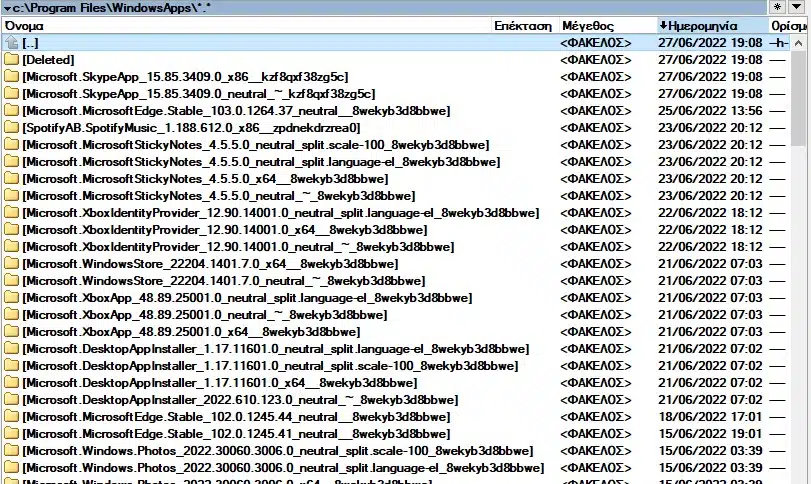Viewport: 811px width, 484px height.
Task: Click the folder icon of SkypeApp_15.85.3409.0_x86
Action: [x=11, y=77]
